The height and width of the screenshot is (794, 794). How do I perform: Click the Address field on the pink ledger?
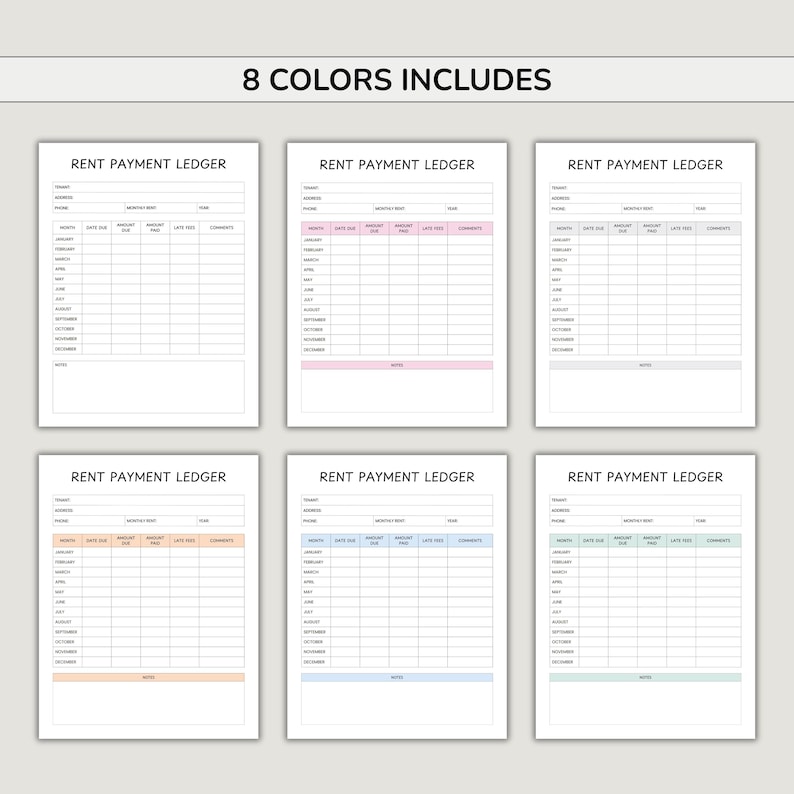[396, 198]
